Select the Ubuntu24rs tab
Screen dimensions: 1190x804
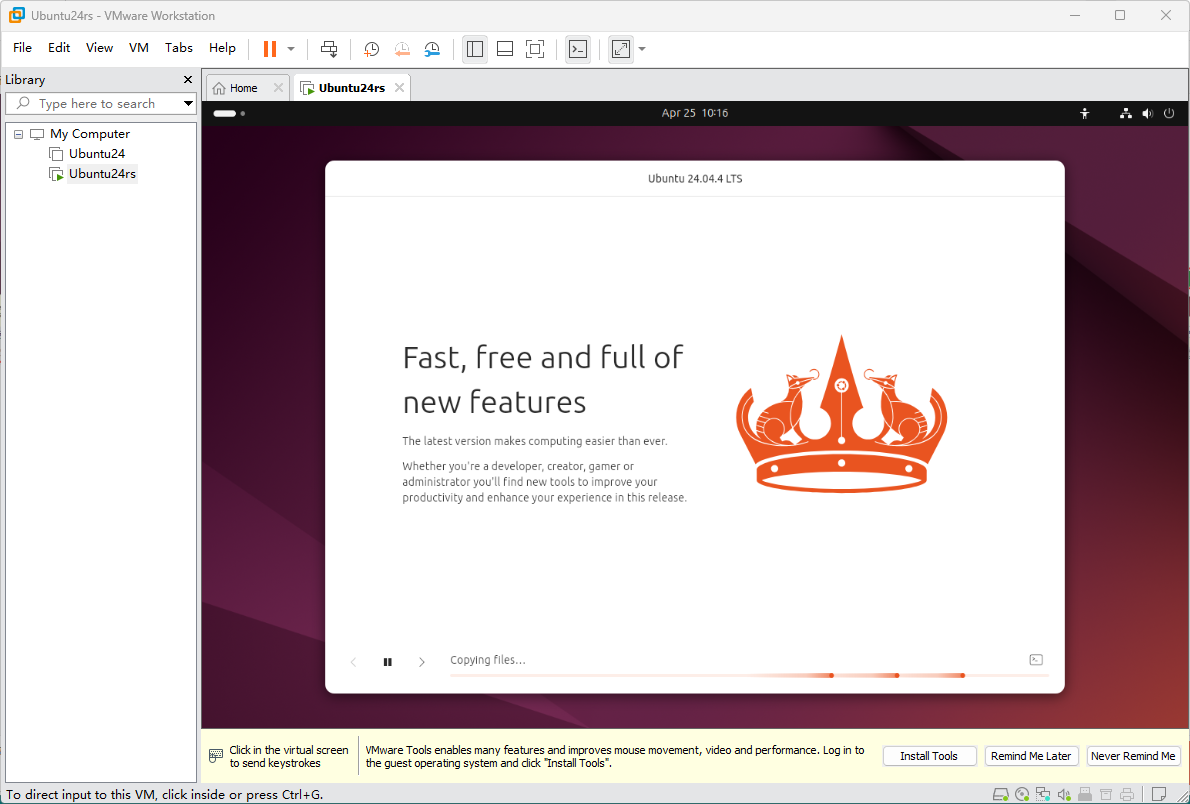point(351,88)
